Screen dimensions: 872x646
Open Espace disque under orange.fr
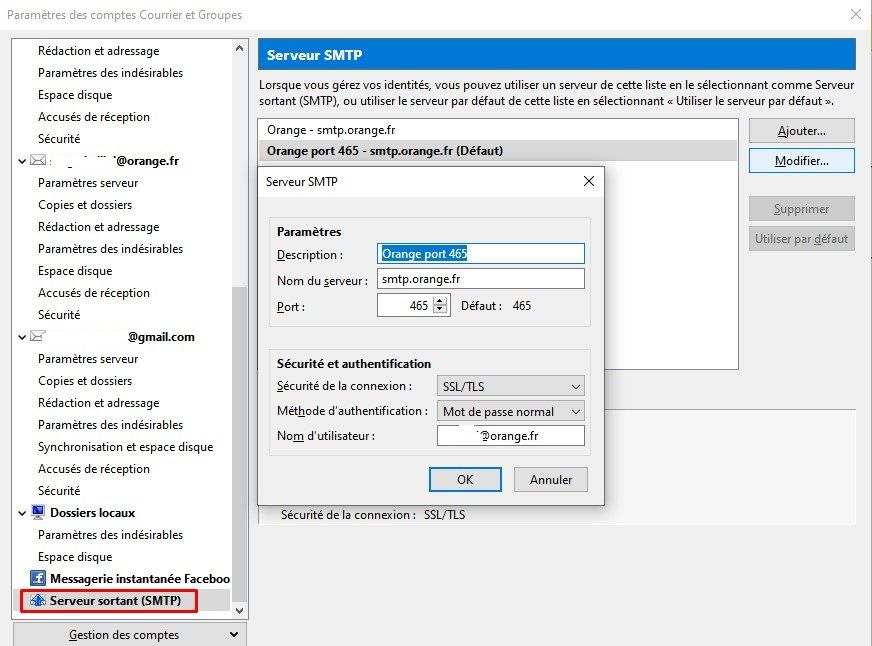point(75,271)
